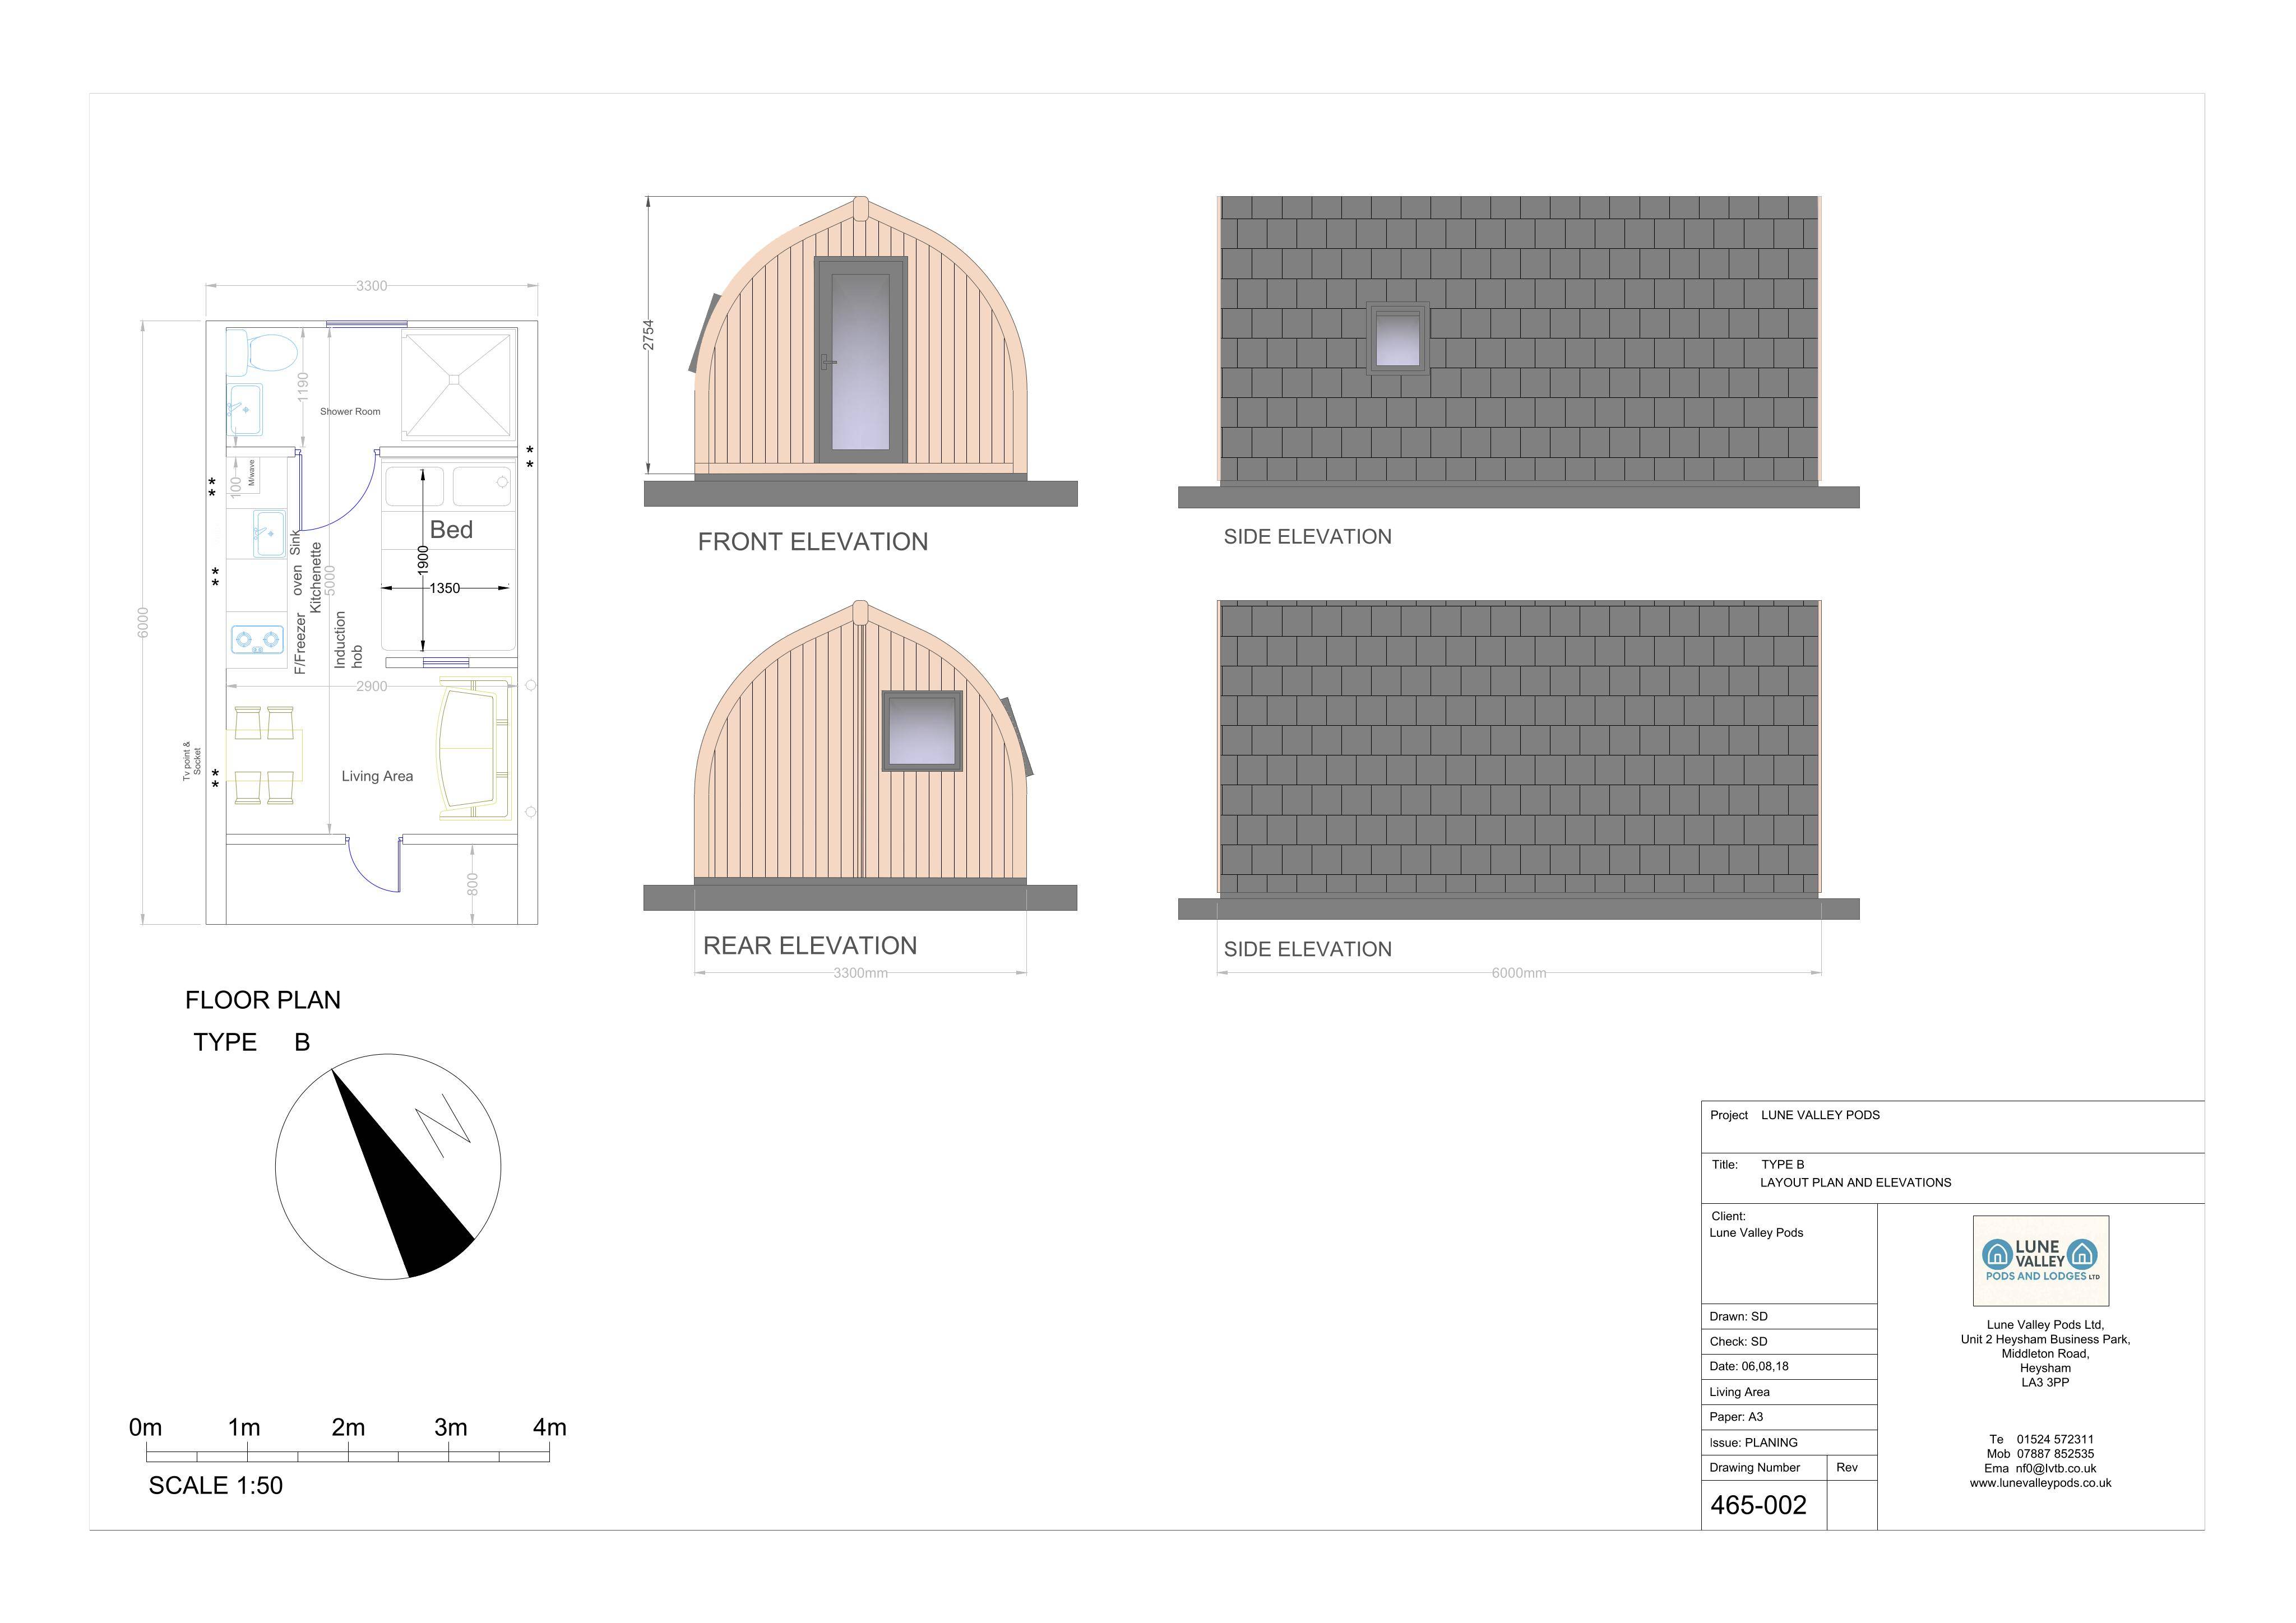Select the TYPE B text under floor plan
Viewport: 2296px width, 1623px height.
click(x=252, y=1042)
